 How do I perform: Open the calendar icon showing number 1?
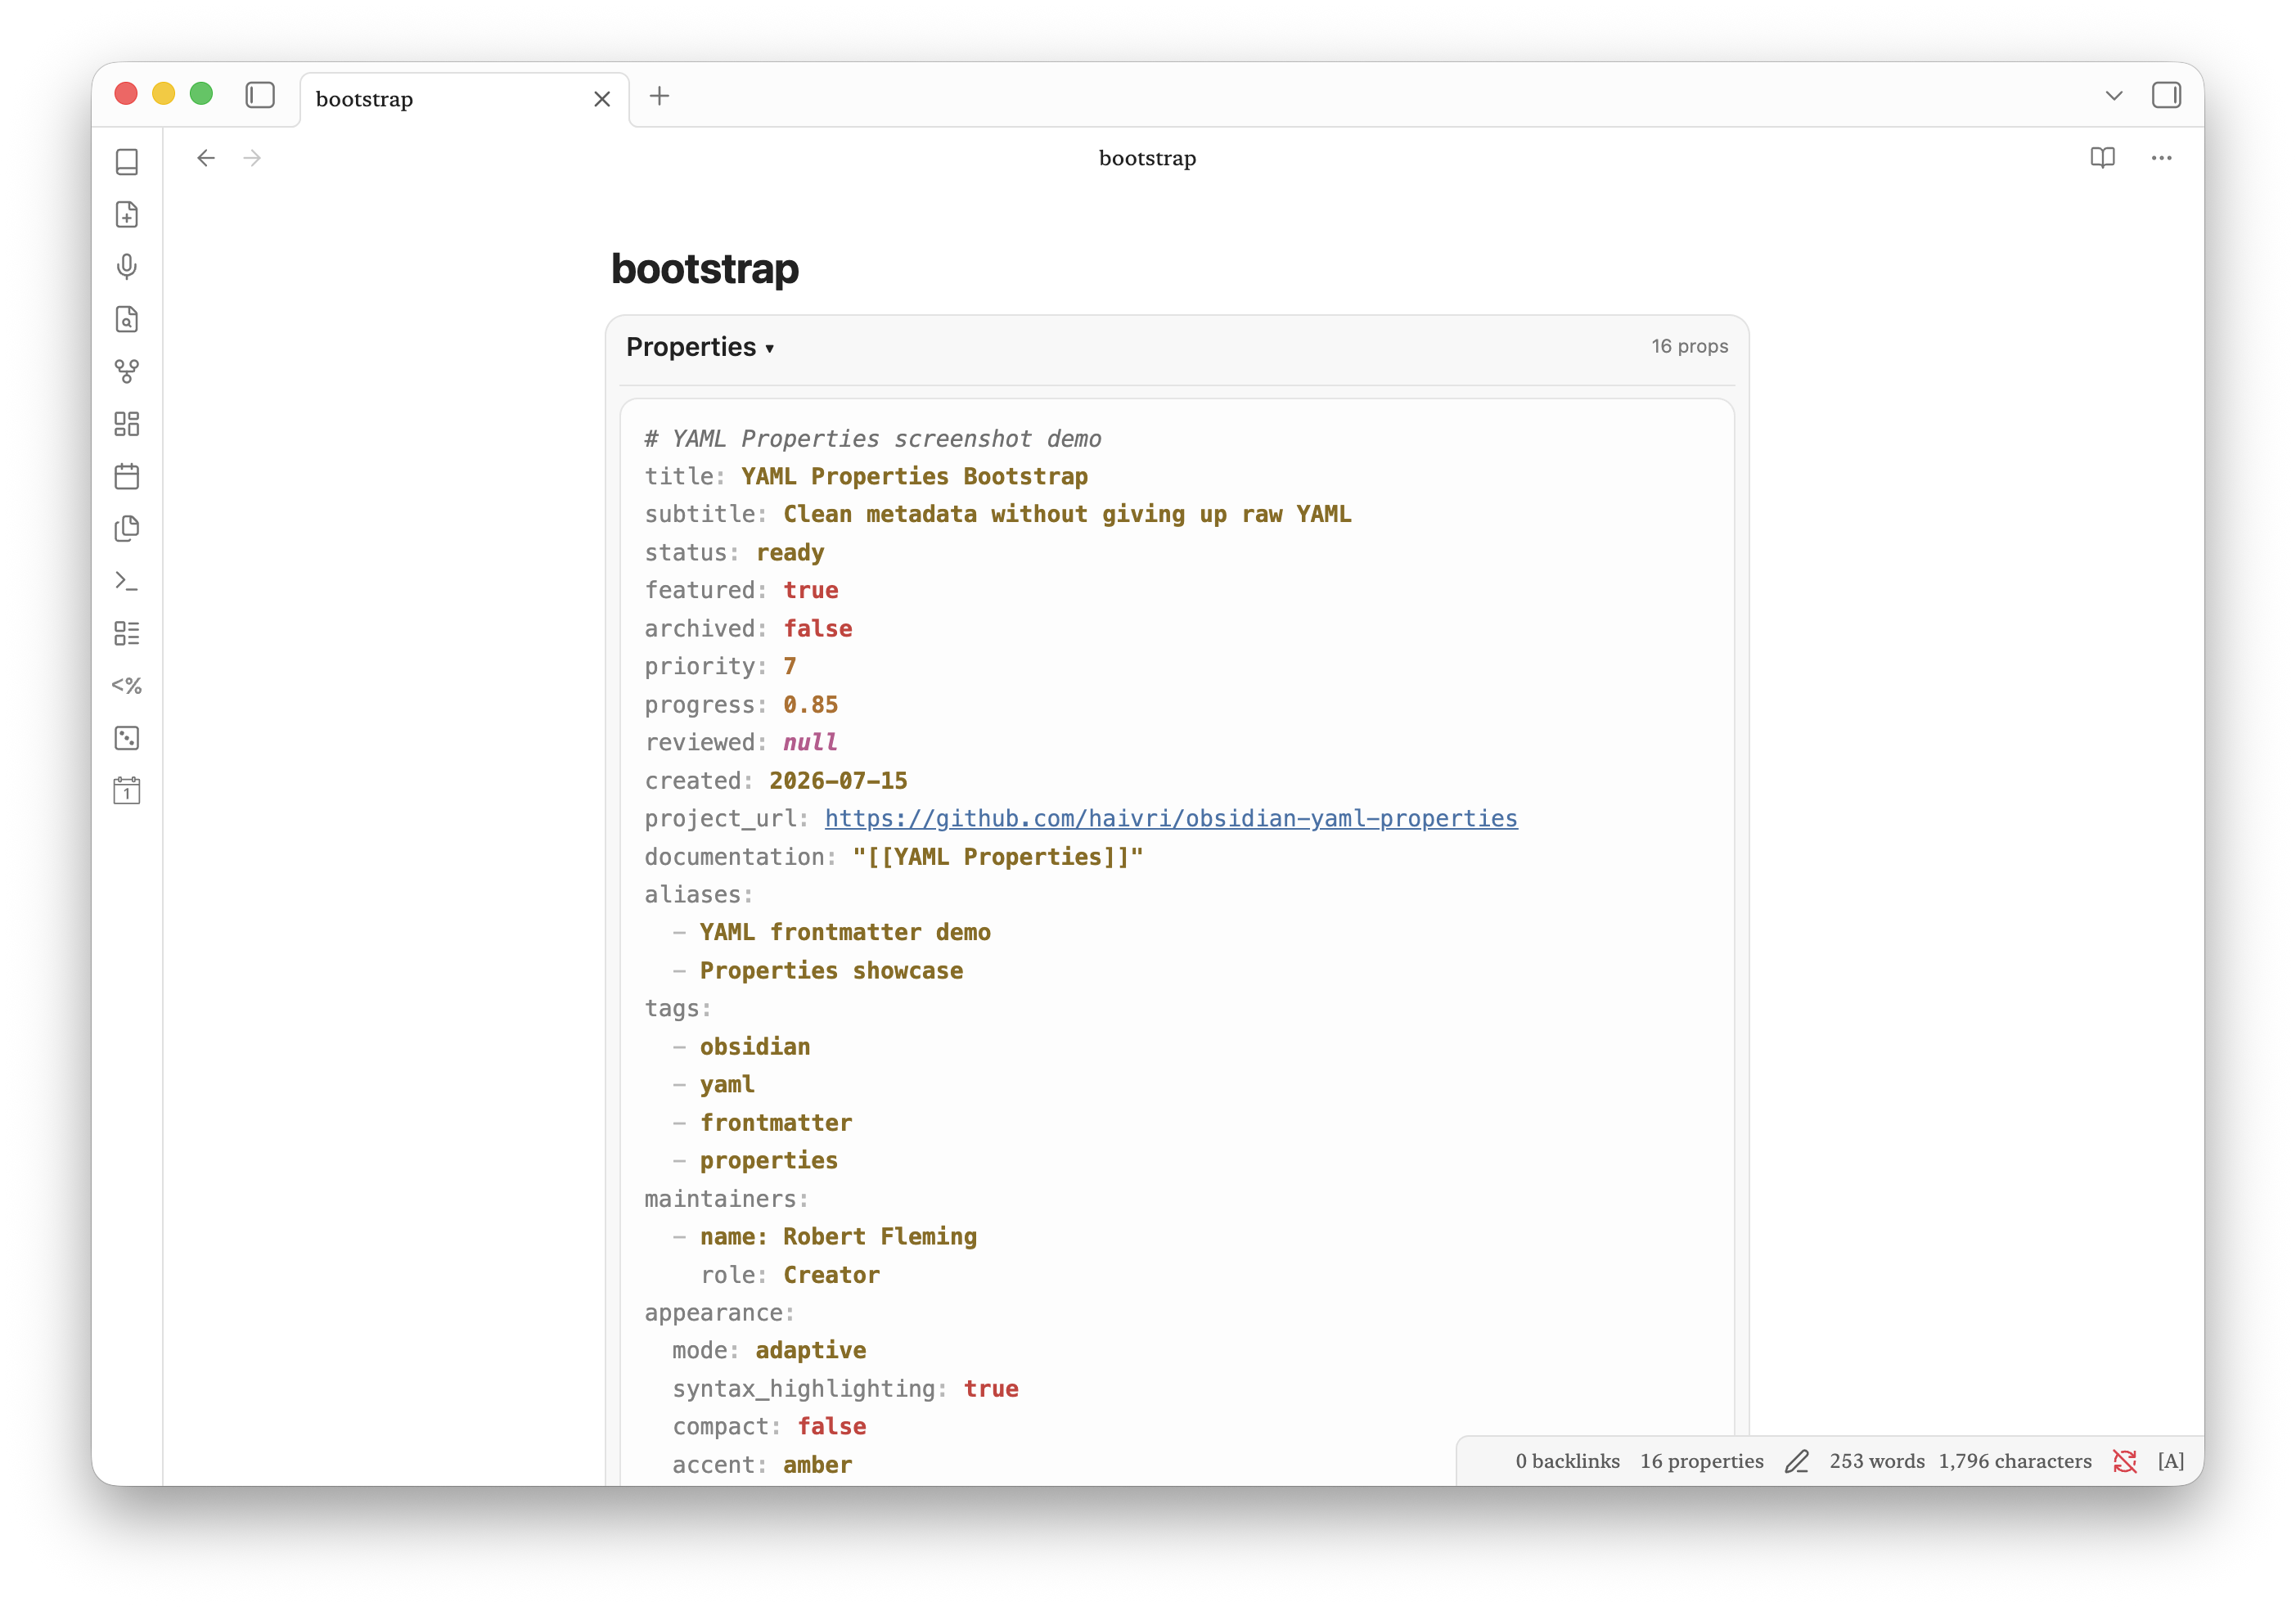tap(127, 790)
